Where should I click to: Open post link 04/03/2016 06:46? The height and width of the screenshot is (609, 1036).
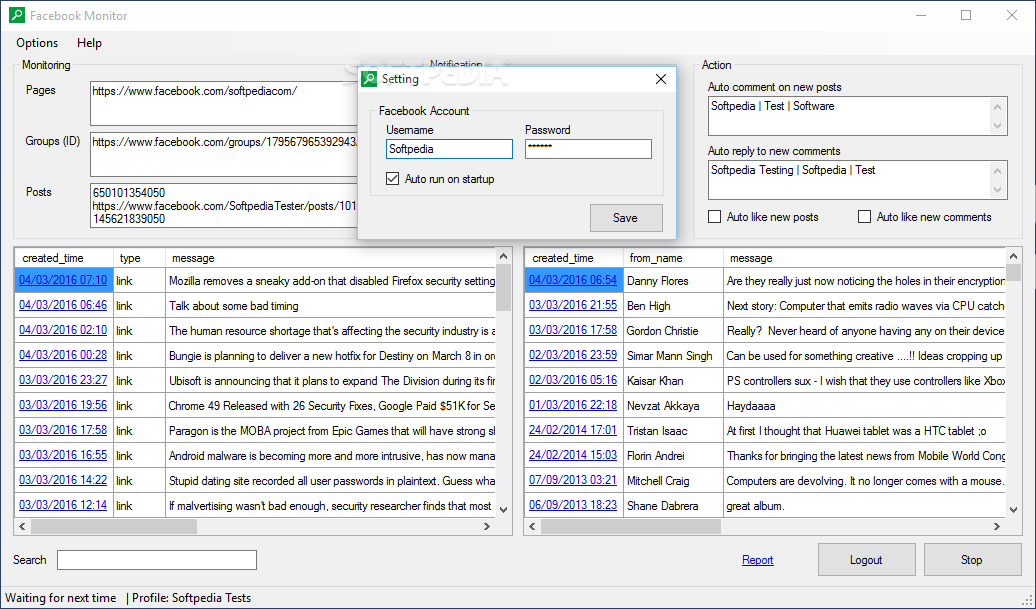coord(63,305)
